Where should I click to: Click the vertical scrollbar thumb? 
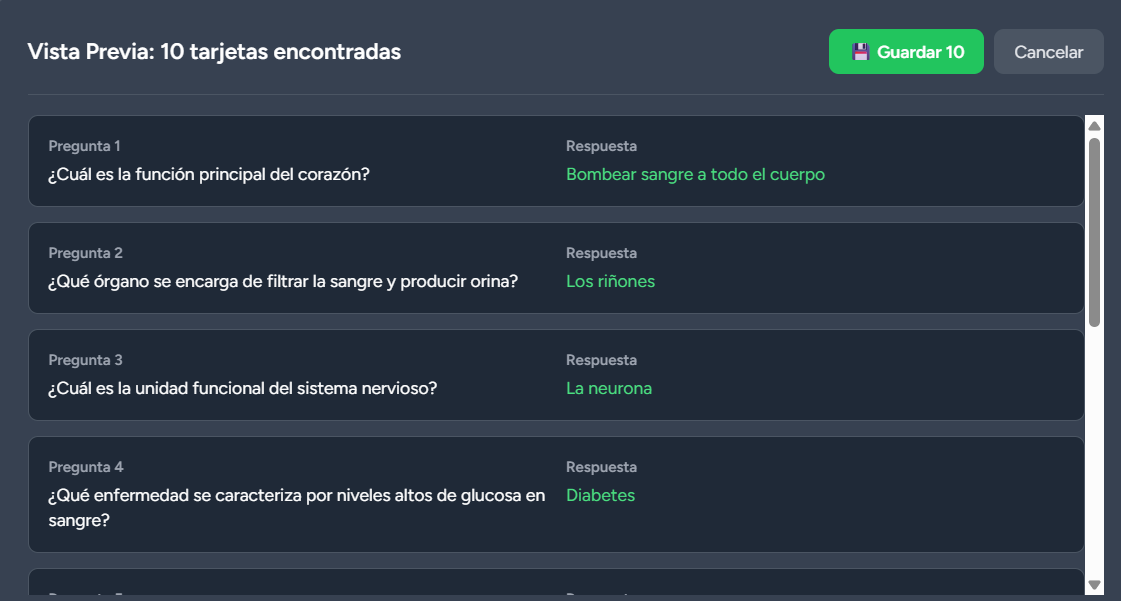click(x=1094, y=231)
